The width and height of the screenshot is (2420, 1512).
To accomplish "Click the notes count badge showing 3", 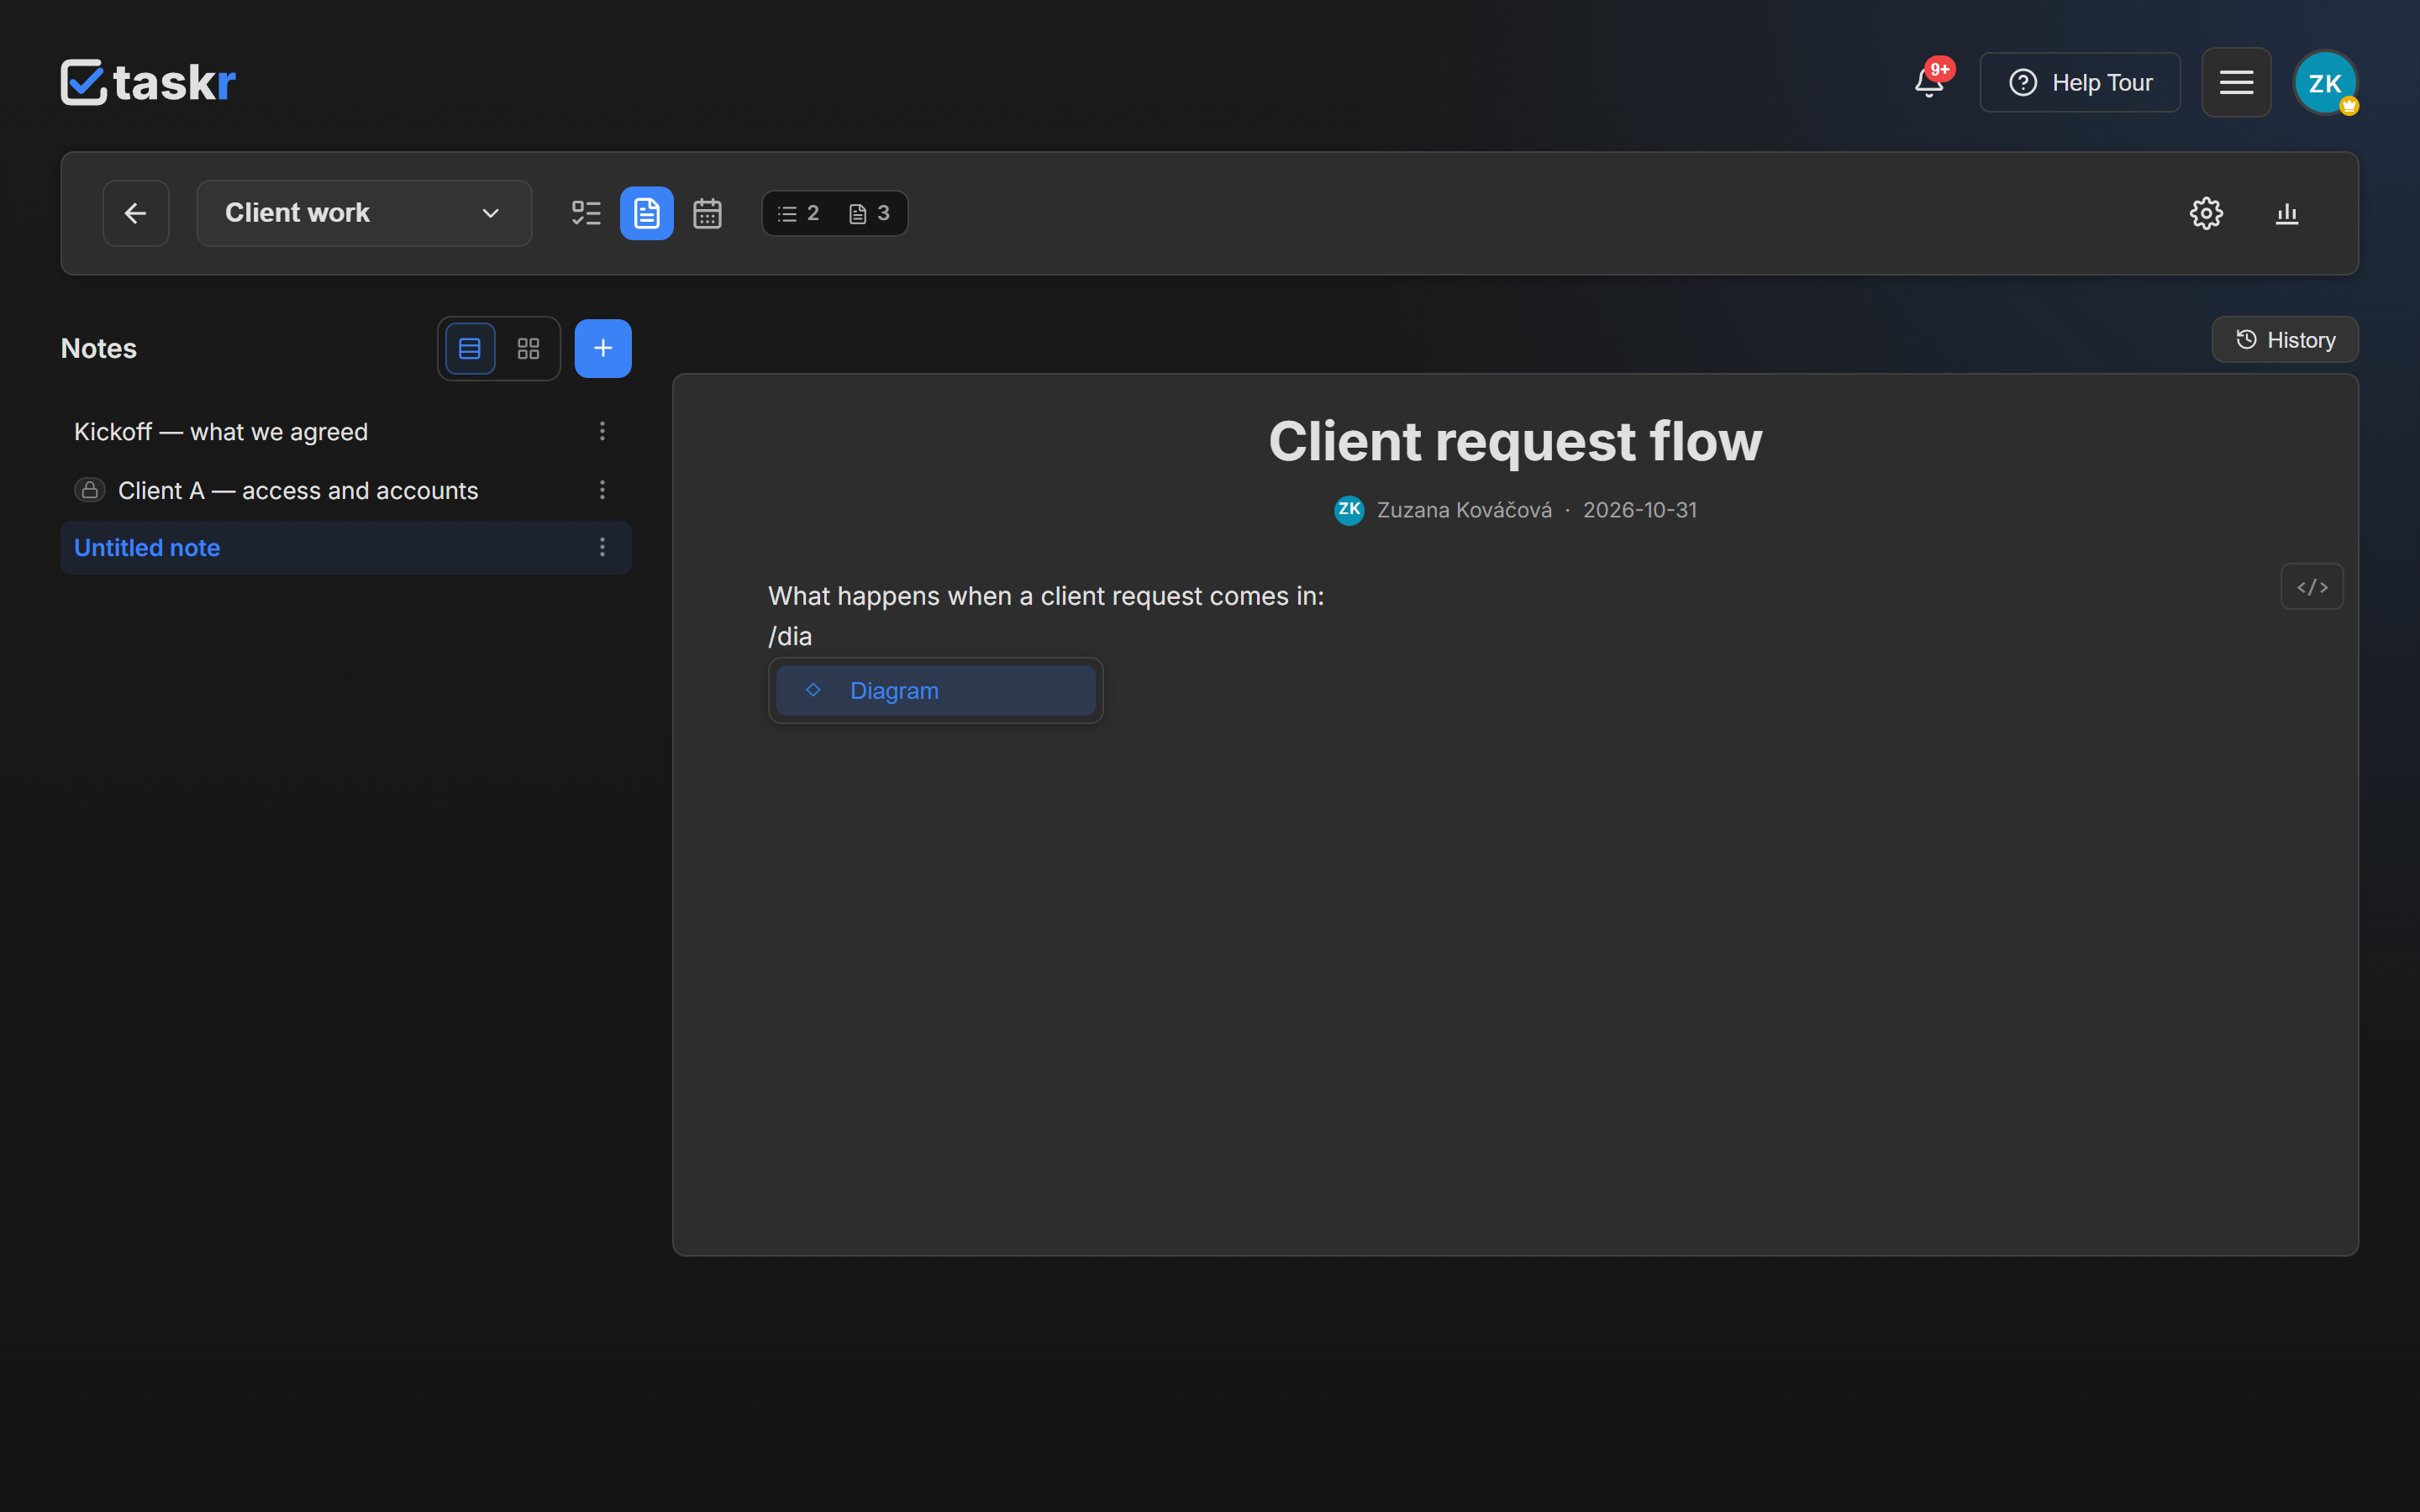I will pyautogui.click(x=869, y=213).
